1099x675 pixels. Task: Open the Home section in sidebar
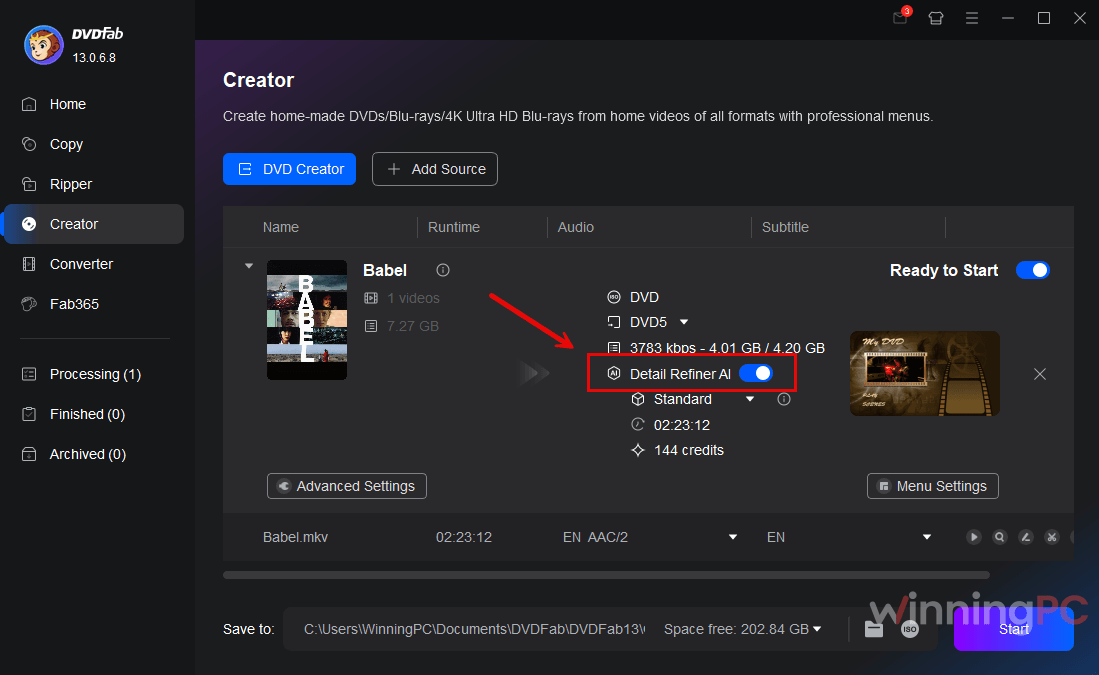click(x=67, y=104)
